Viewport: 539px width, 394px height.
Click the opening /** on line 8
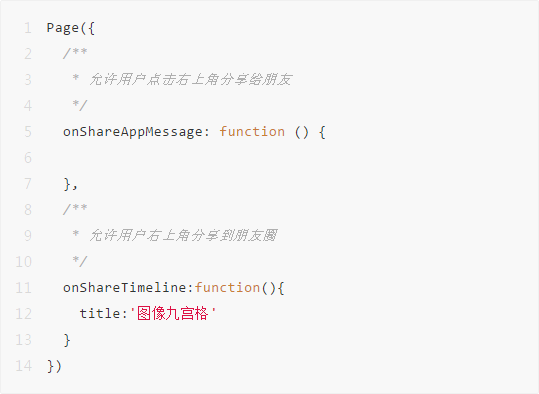pyautogui.click(x=75, y=209)
